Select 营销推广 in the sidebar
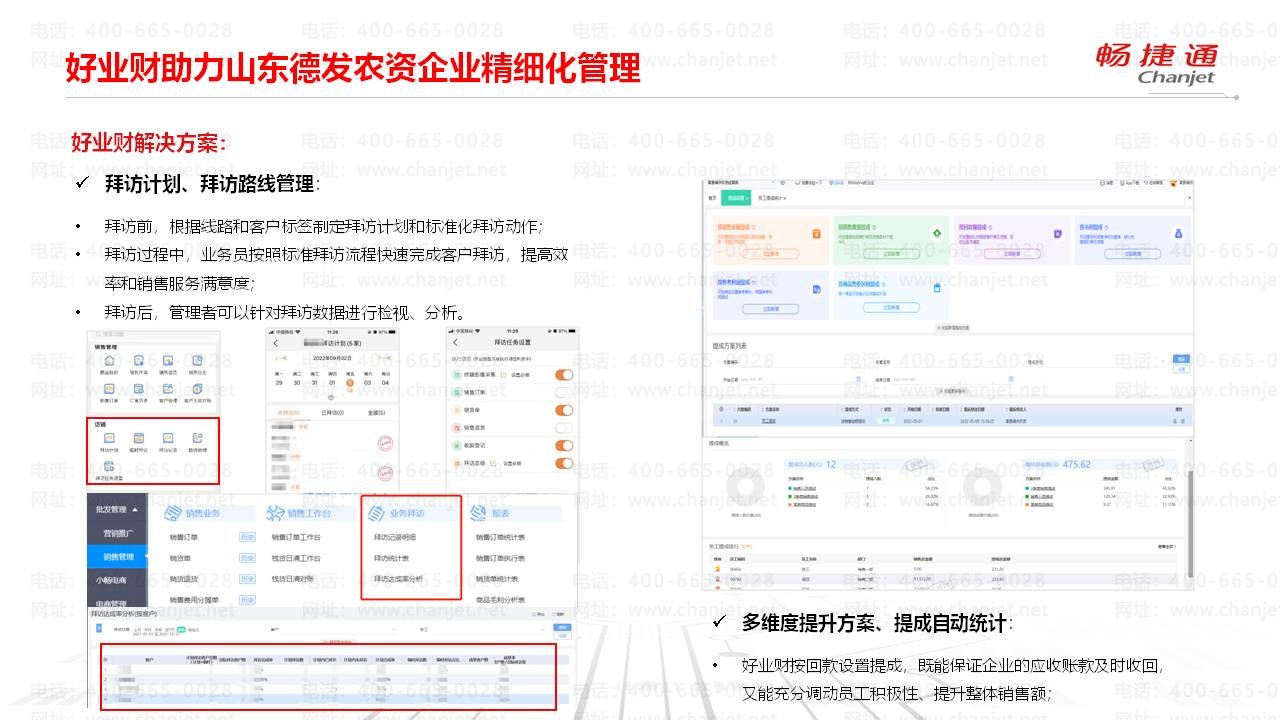 (119, 534)
